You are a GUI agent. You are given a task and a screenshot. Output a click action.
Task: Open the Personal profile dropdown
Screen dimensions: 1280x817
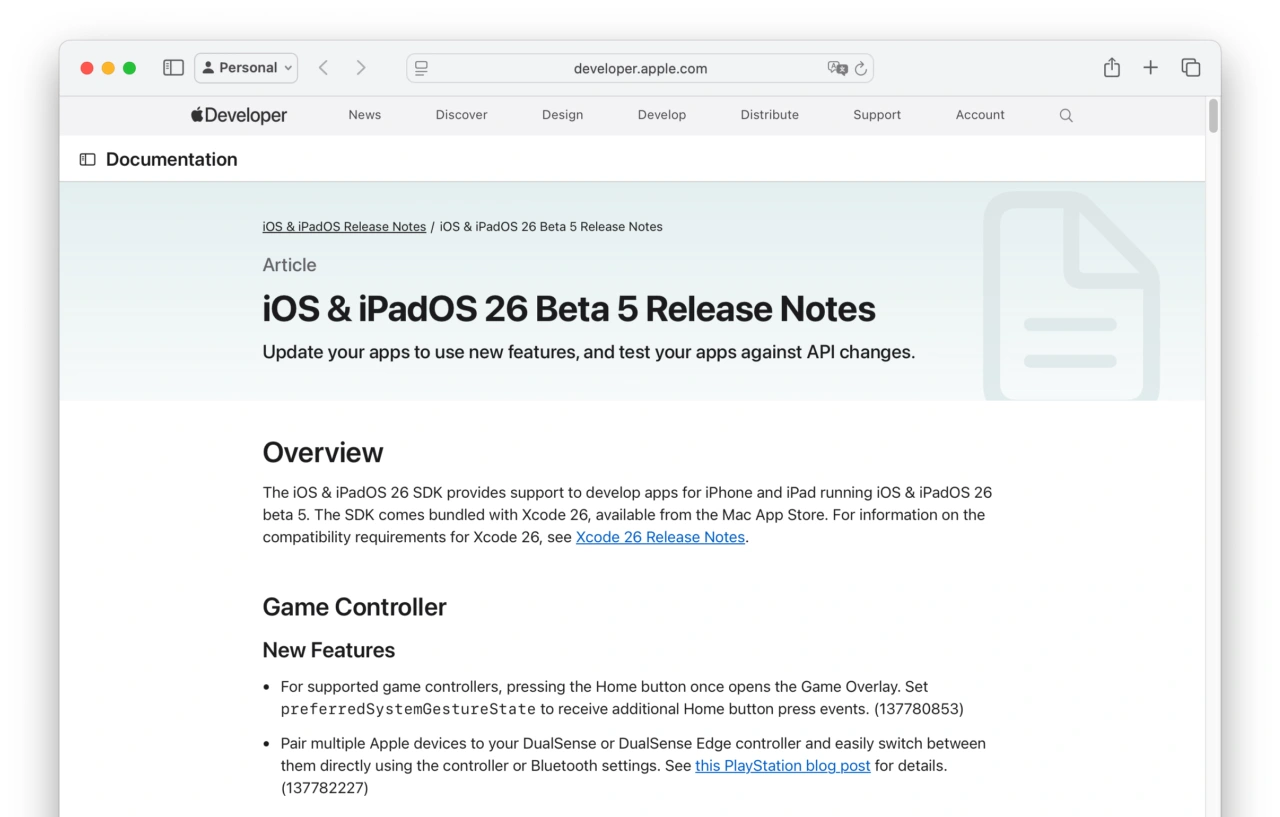246,68
